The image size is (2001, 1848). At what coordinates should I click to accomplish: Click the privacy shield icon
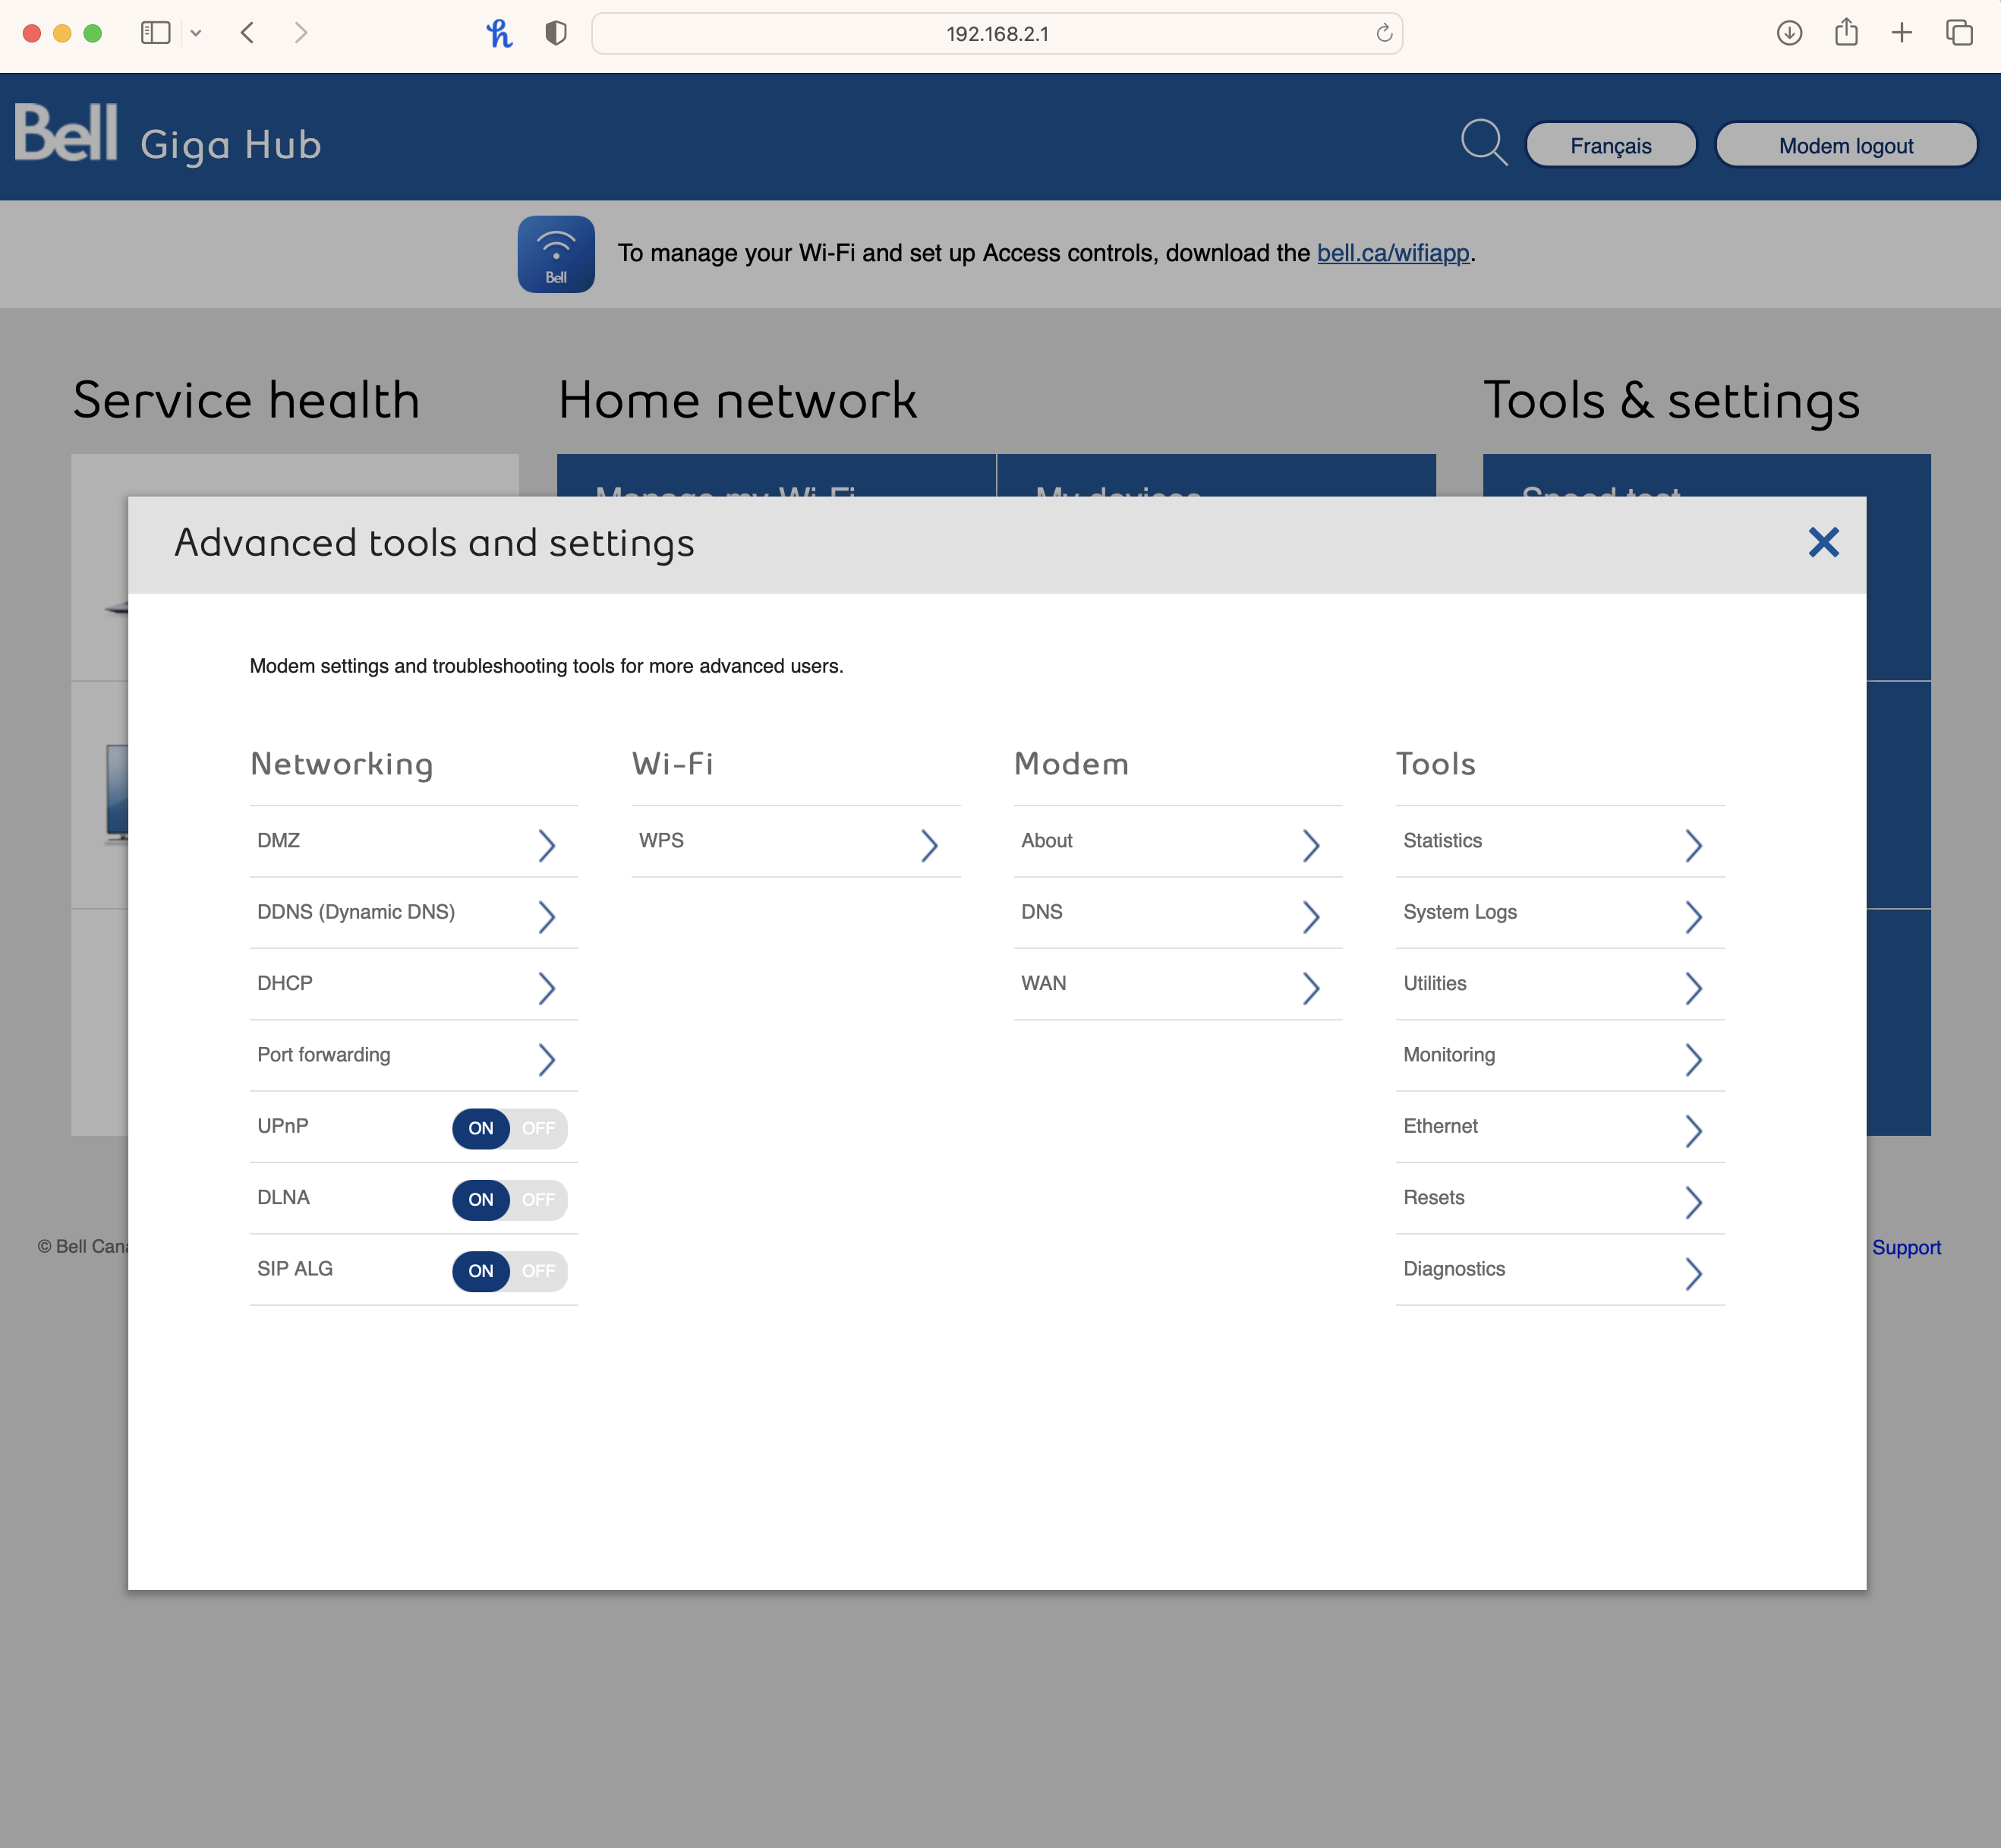click(x=556, y=33)
